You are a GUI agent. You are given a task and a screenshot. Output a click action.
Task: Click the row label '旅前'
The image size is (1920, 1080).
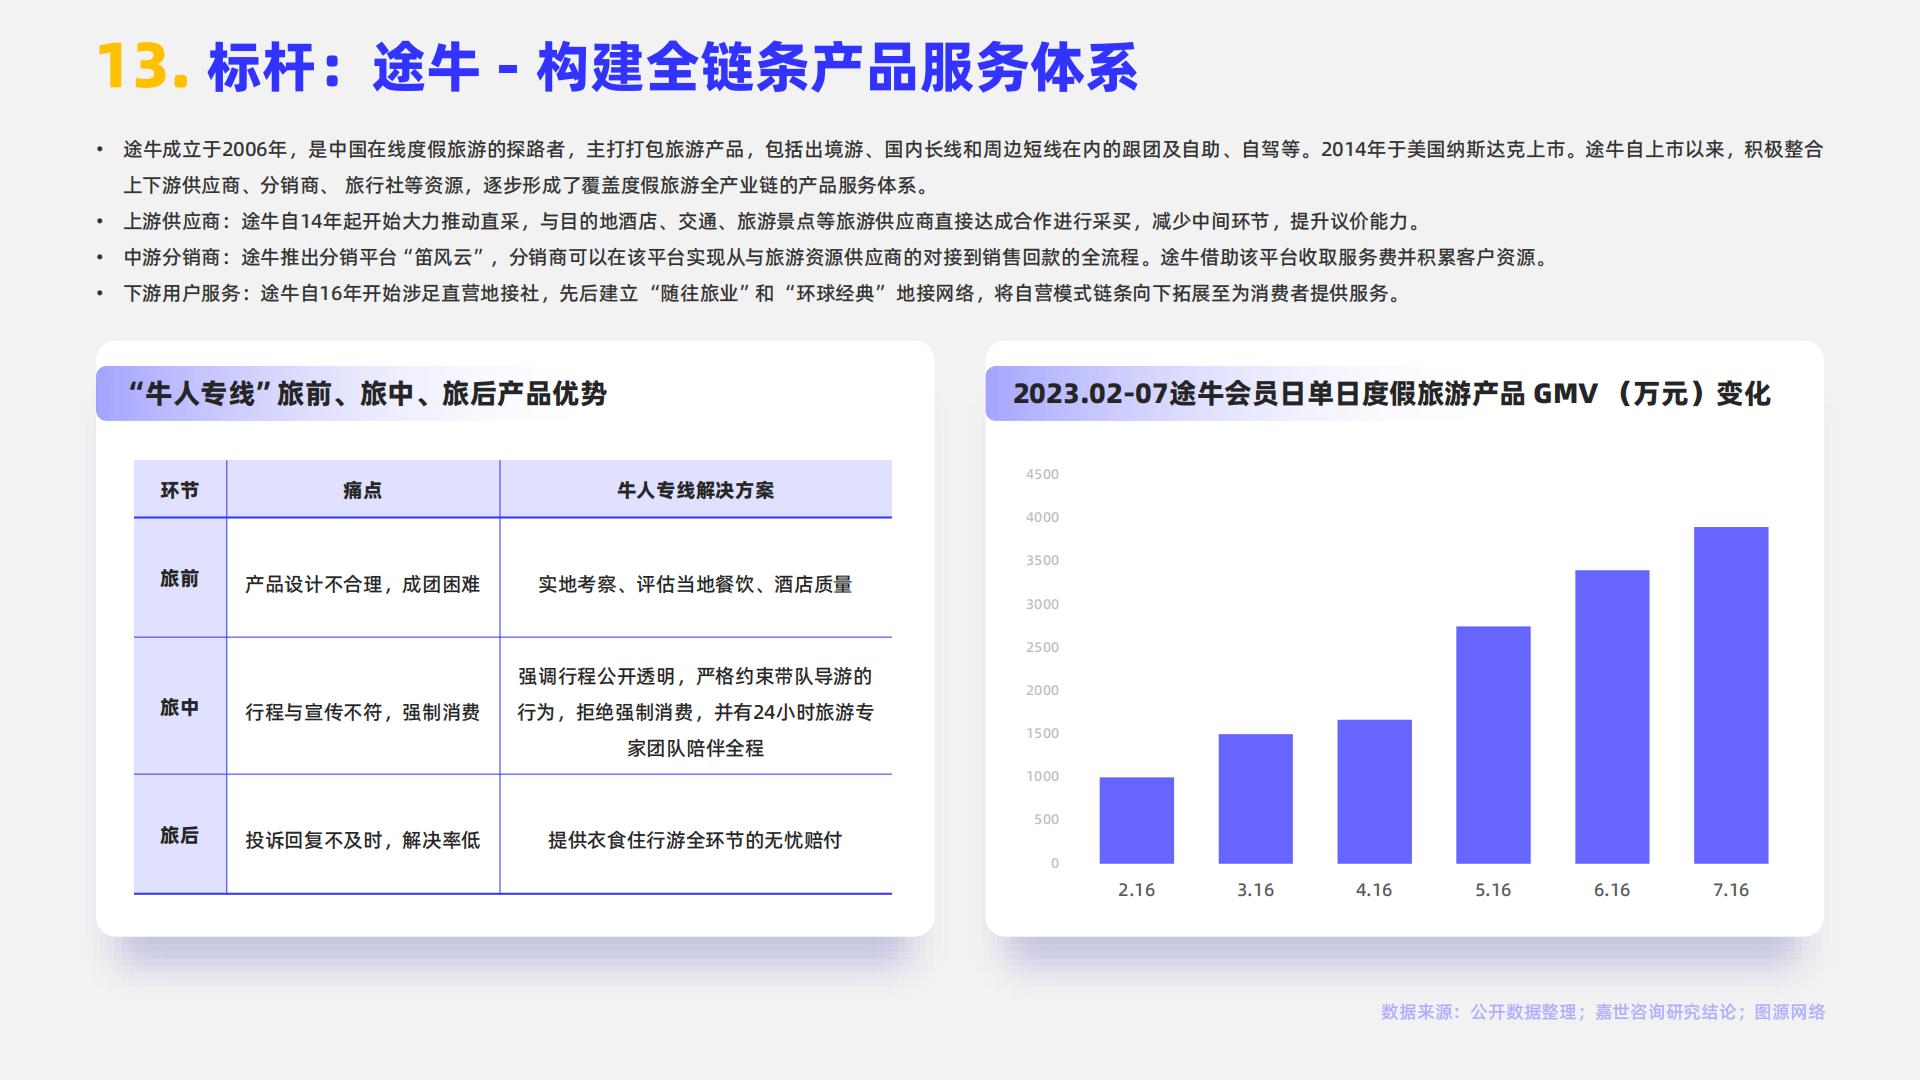coord(180,578)
